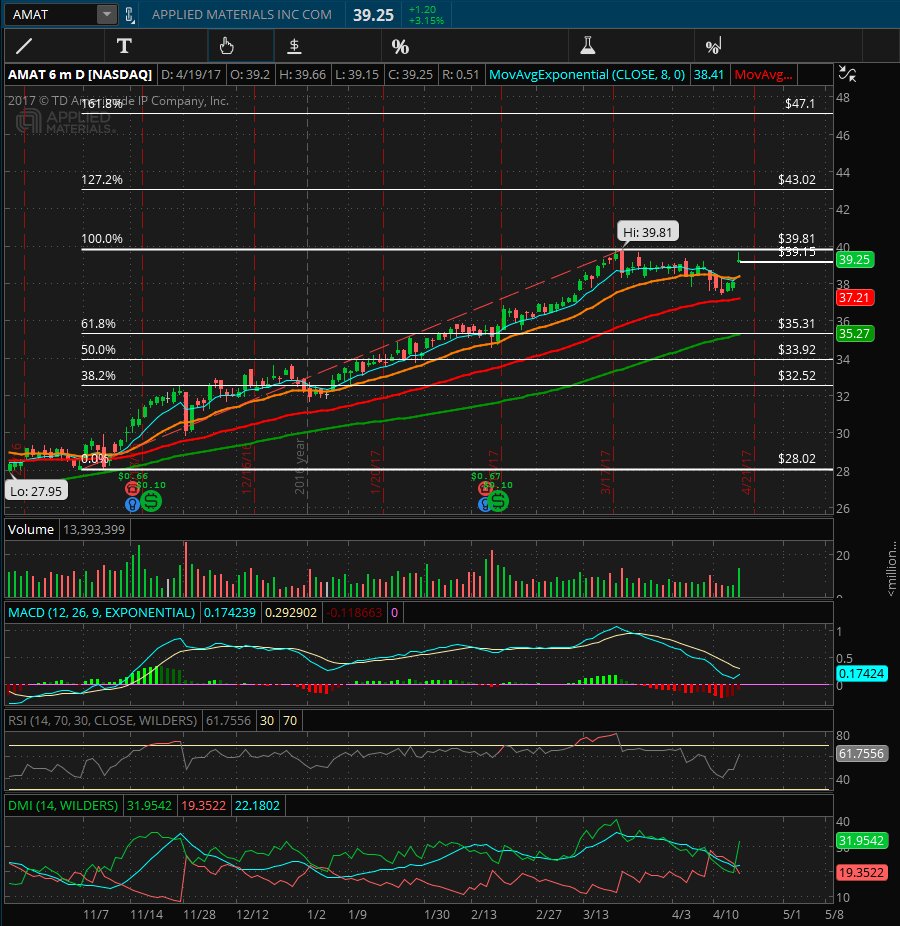Click the percent markup tool
Image resolution: width=900 pixels, height=926 pixels.
[x=401, y=45]
